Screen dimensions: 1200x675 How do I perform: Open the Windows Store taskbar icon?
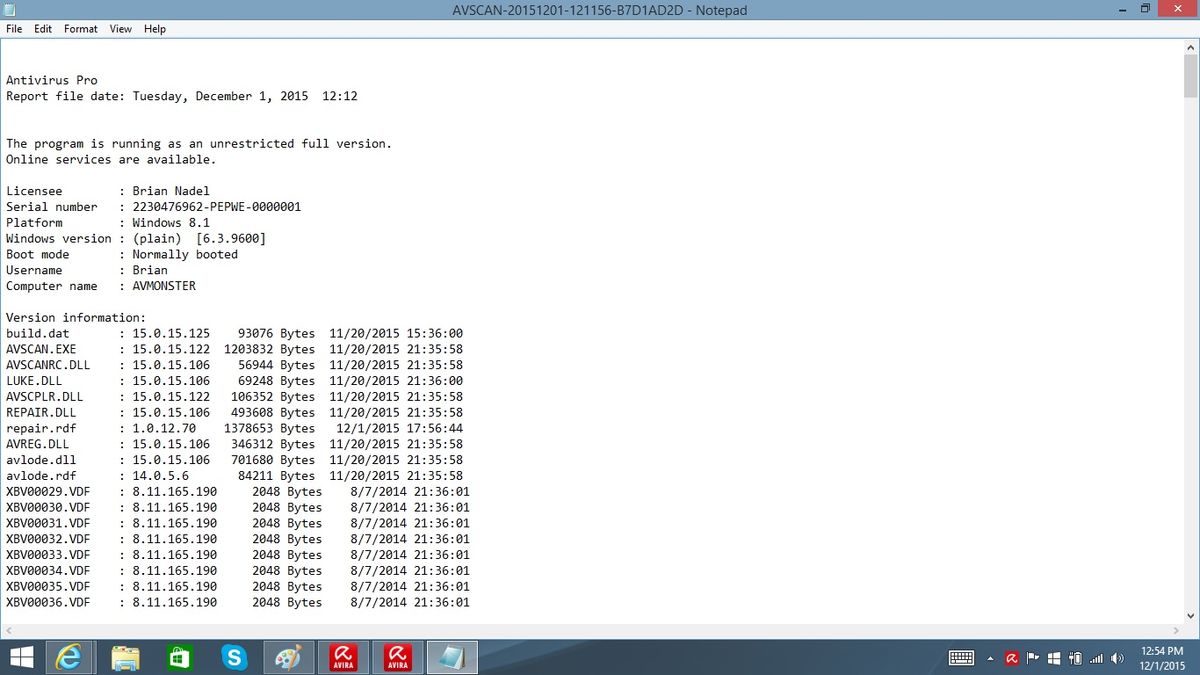[179, 657]
